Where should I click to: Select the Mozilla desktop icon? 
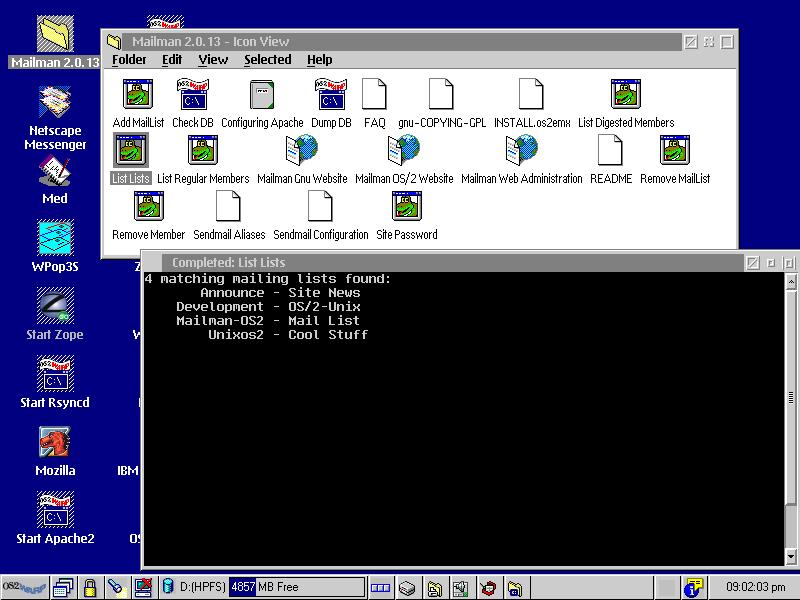pos(55,442)
